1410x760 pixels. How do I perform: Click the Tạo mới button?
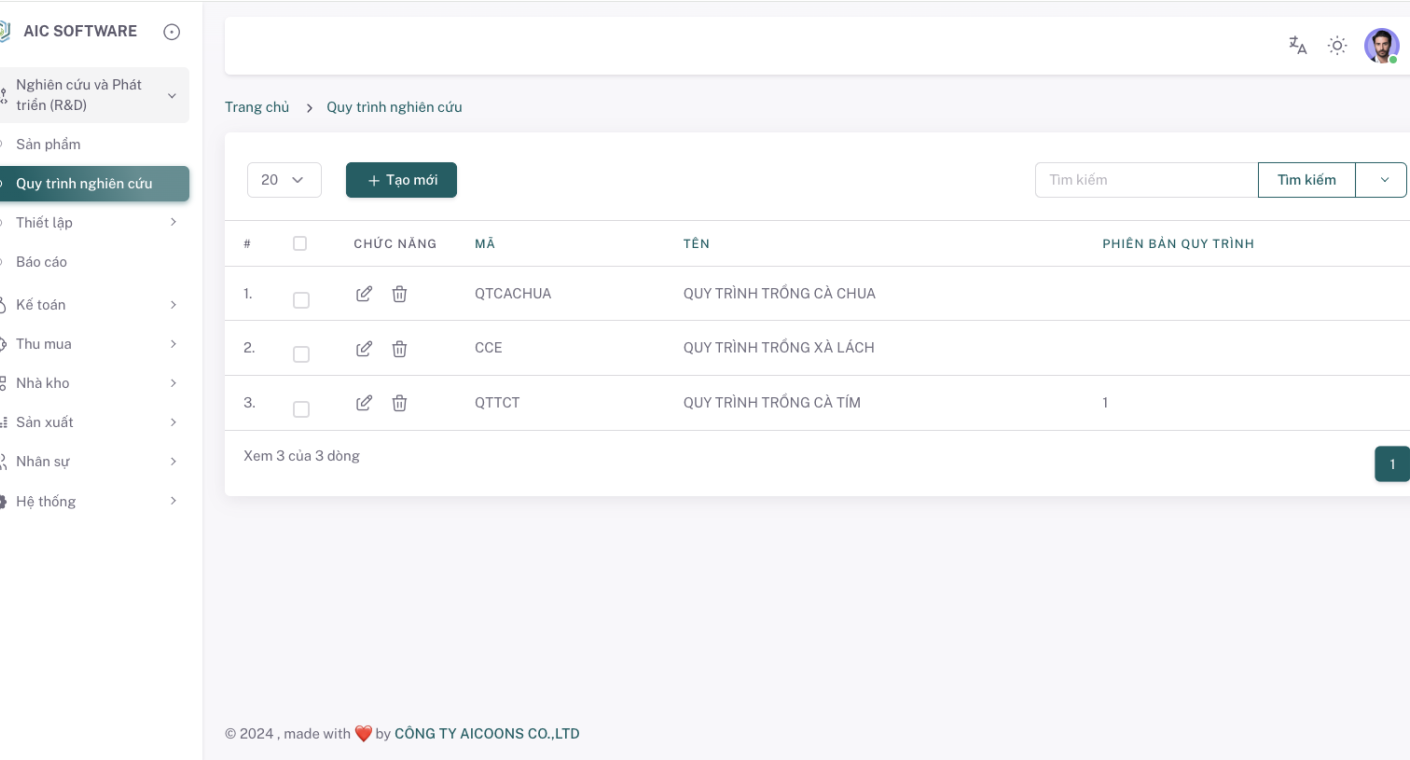pos(401,180)
